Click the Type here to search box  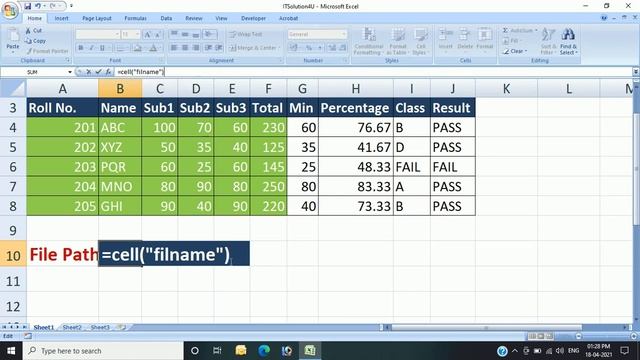[x=103, y=351]
